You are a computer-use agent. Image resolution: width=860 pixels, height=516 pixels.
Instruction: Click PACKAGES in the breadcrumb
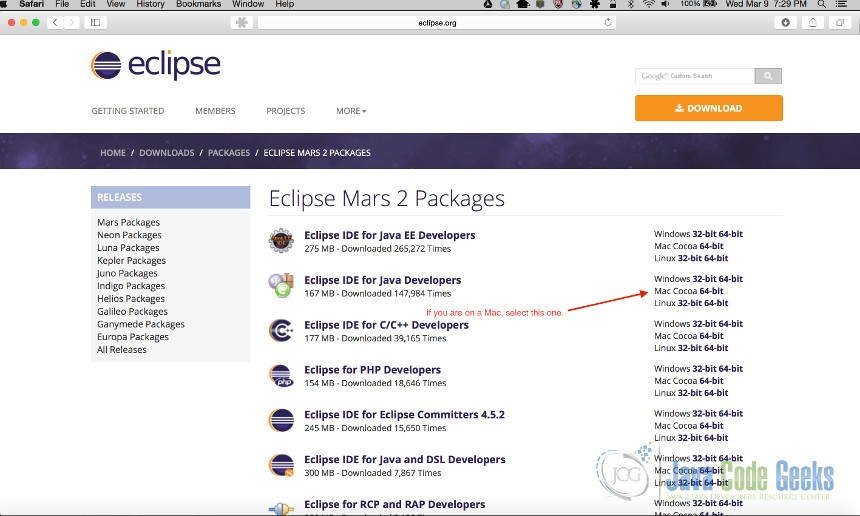(229, 152)
